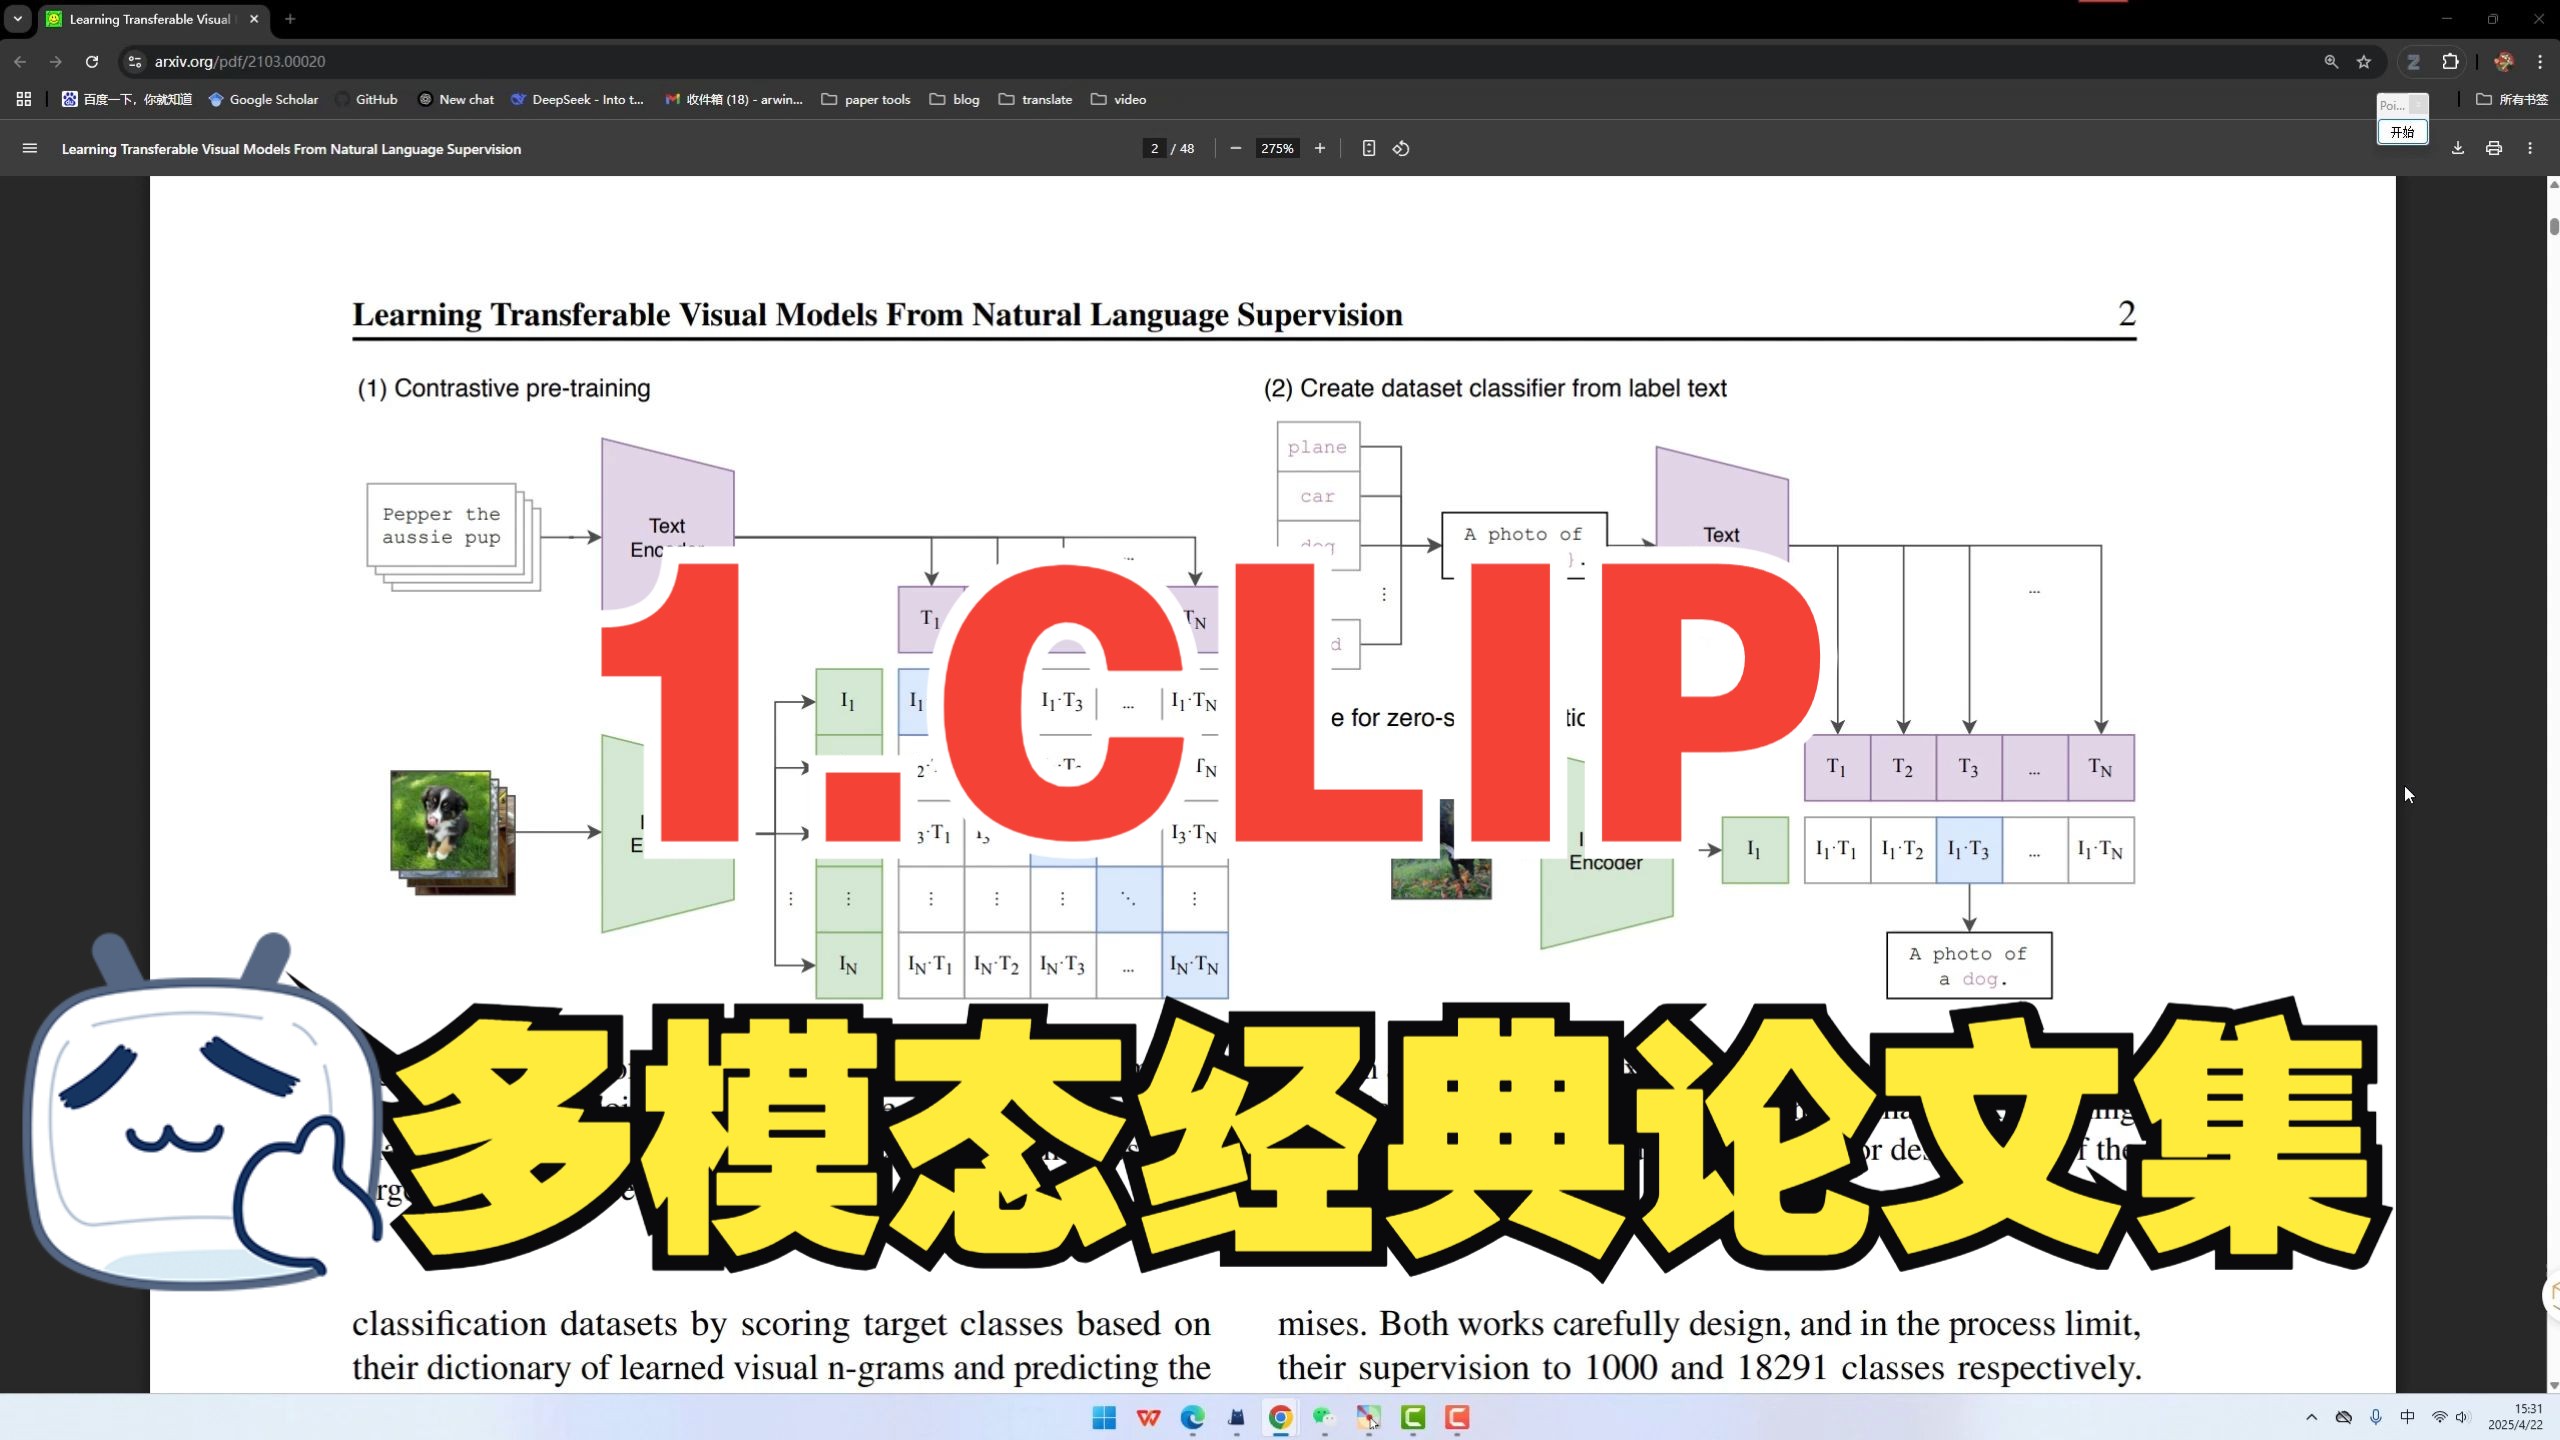2560x1440 pixels.
Task: Open PDF viewer more actions menu
Action: 2531,148
